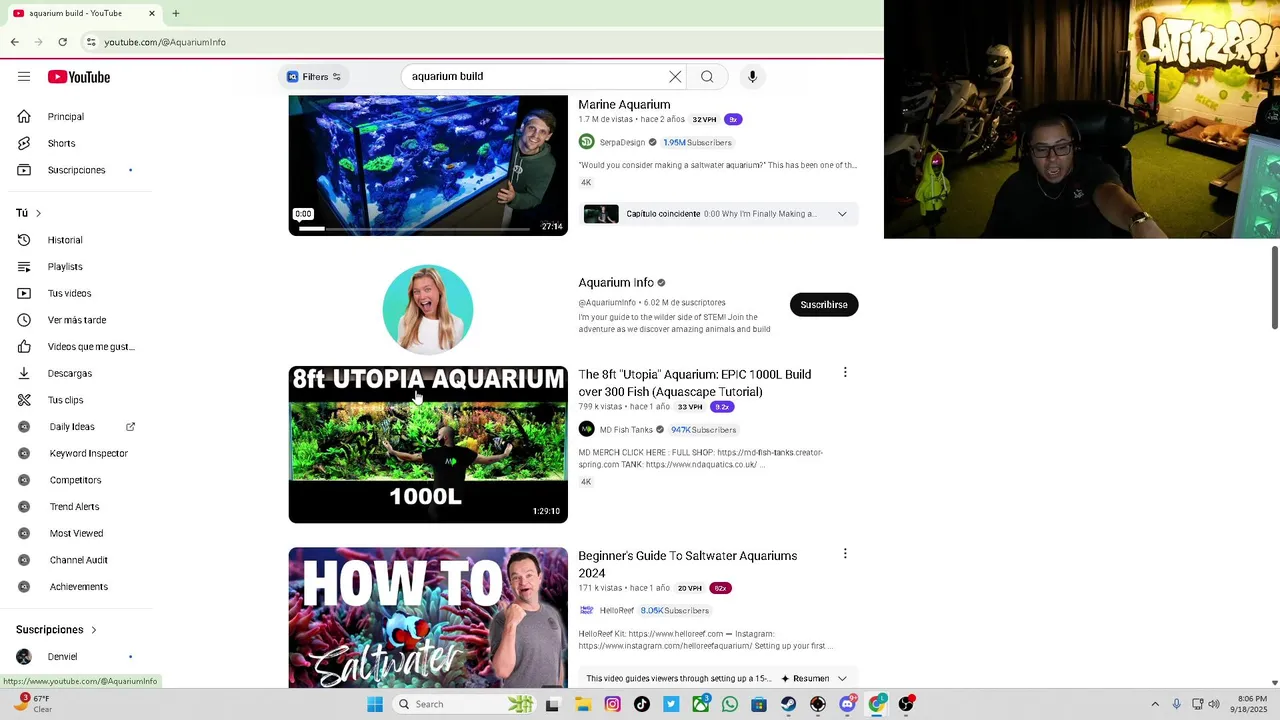Close the 'aquarium build - YouTube' tab
This screenshot has width=1280, height=720.
coord(152,13)
